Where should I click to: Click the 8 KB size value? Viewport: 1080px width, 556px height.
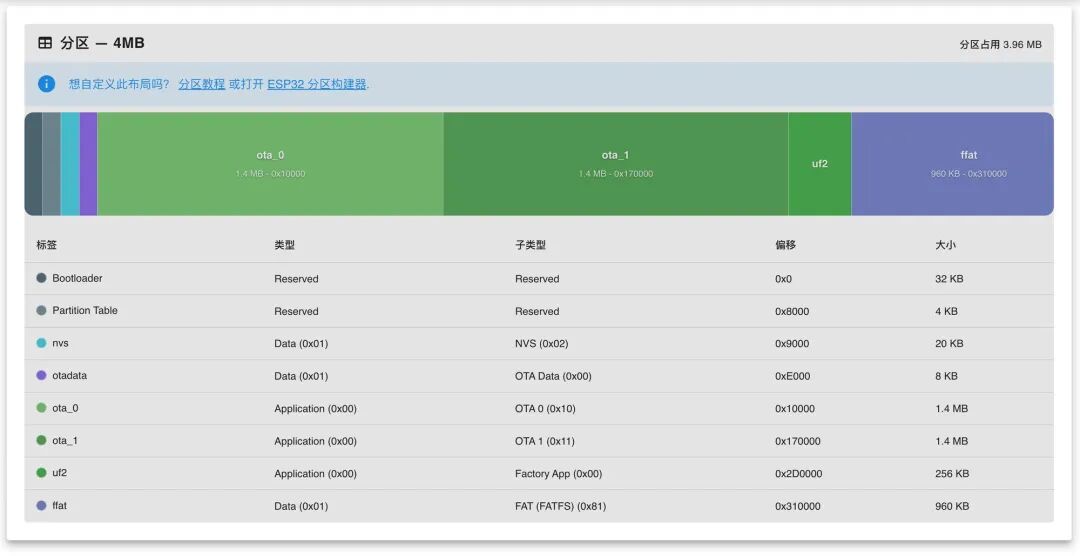coord(946,376)
